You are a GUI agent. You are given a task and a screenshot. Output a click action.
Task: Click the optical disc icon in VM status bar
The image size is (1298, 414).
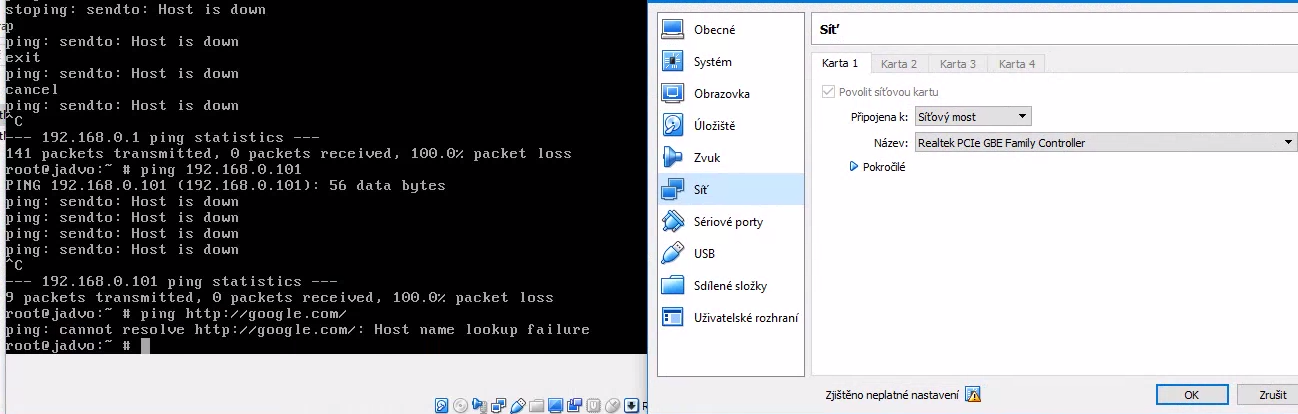click(460, 405)
